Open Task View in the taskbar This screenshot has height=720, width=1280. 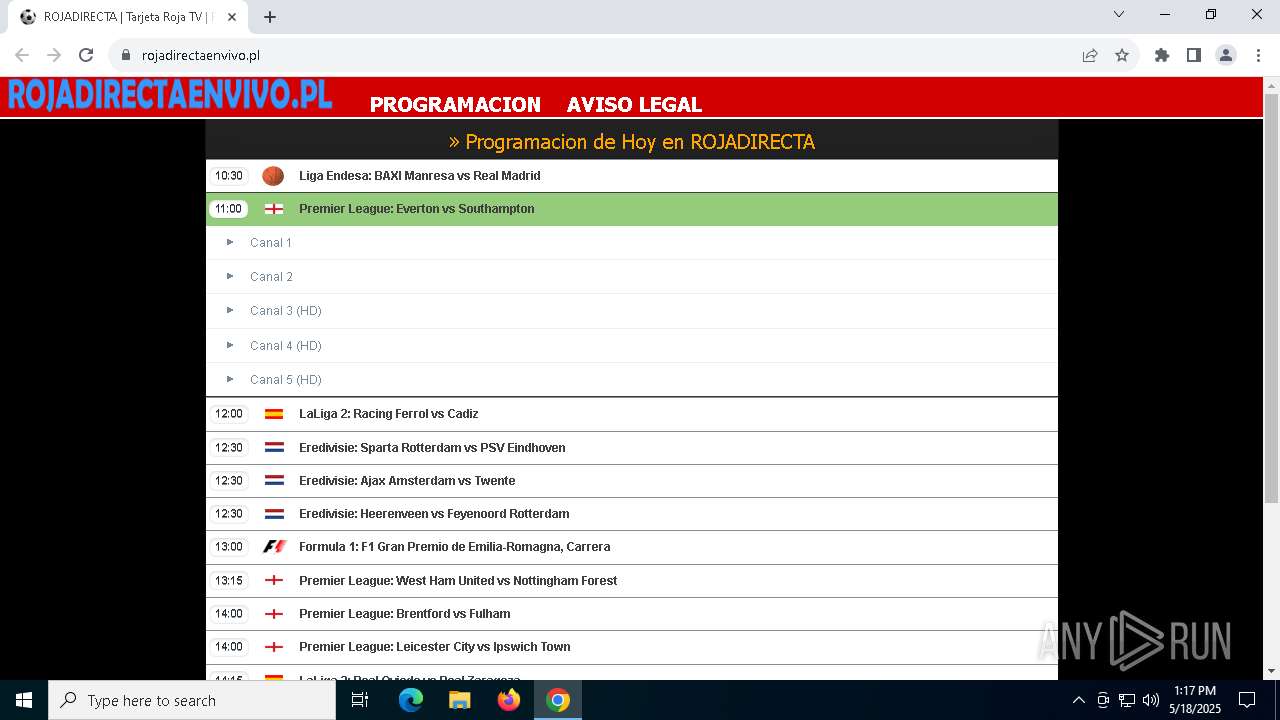360,700
